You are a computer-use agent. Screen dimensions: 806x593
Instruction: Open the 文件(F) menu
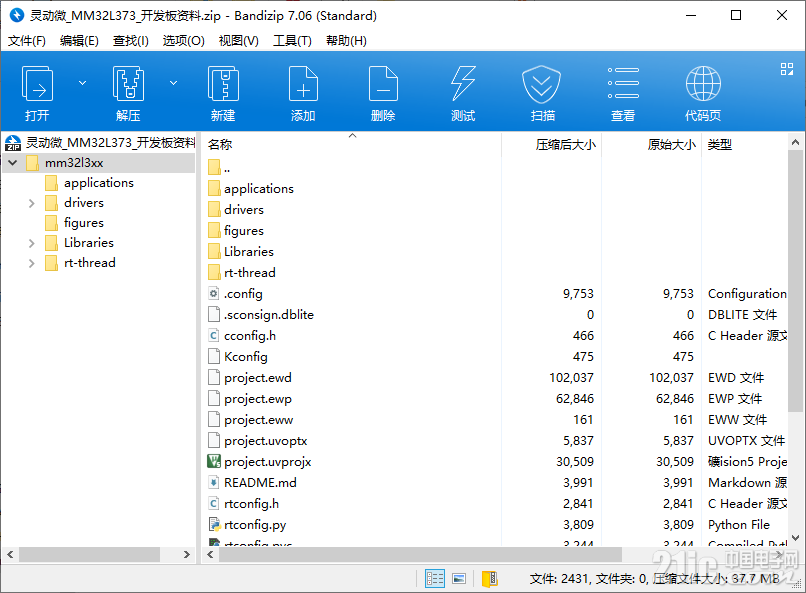27,41
